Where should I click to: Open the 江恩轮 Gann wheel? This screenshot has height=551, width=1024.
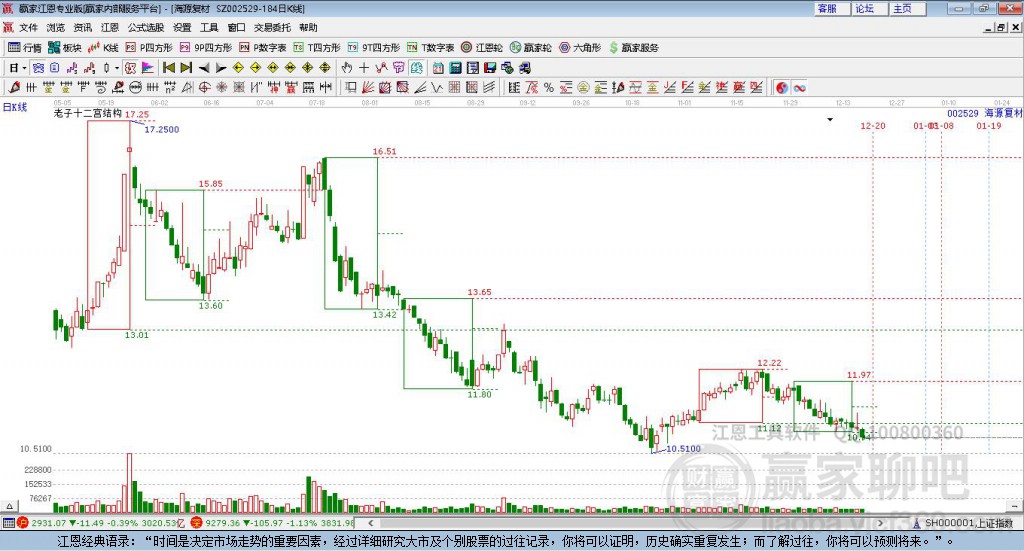tap(482, 48)
